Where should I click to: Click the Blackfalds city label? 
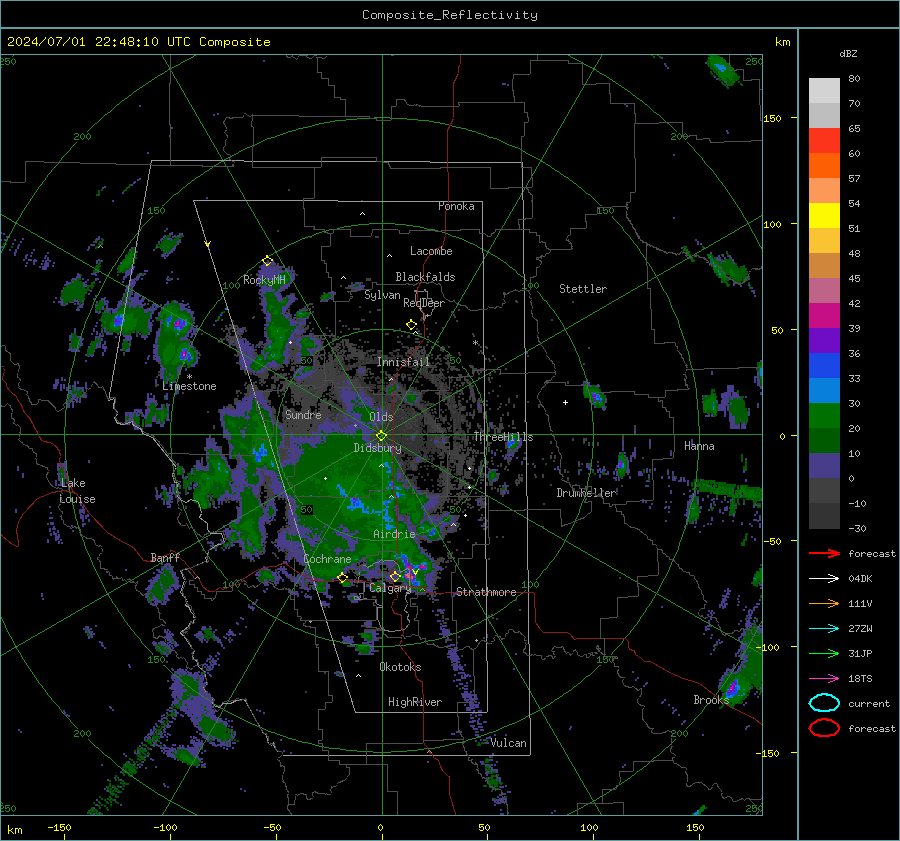425,277
